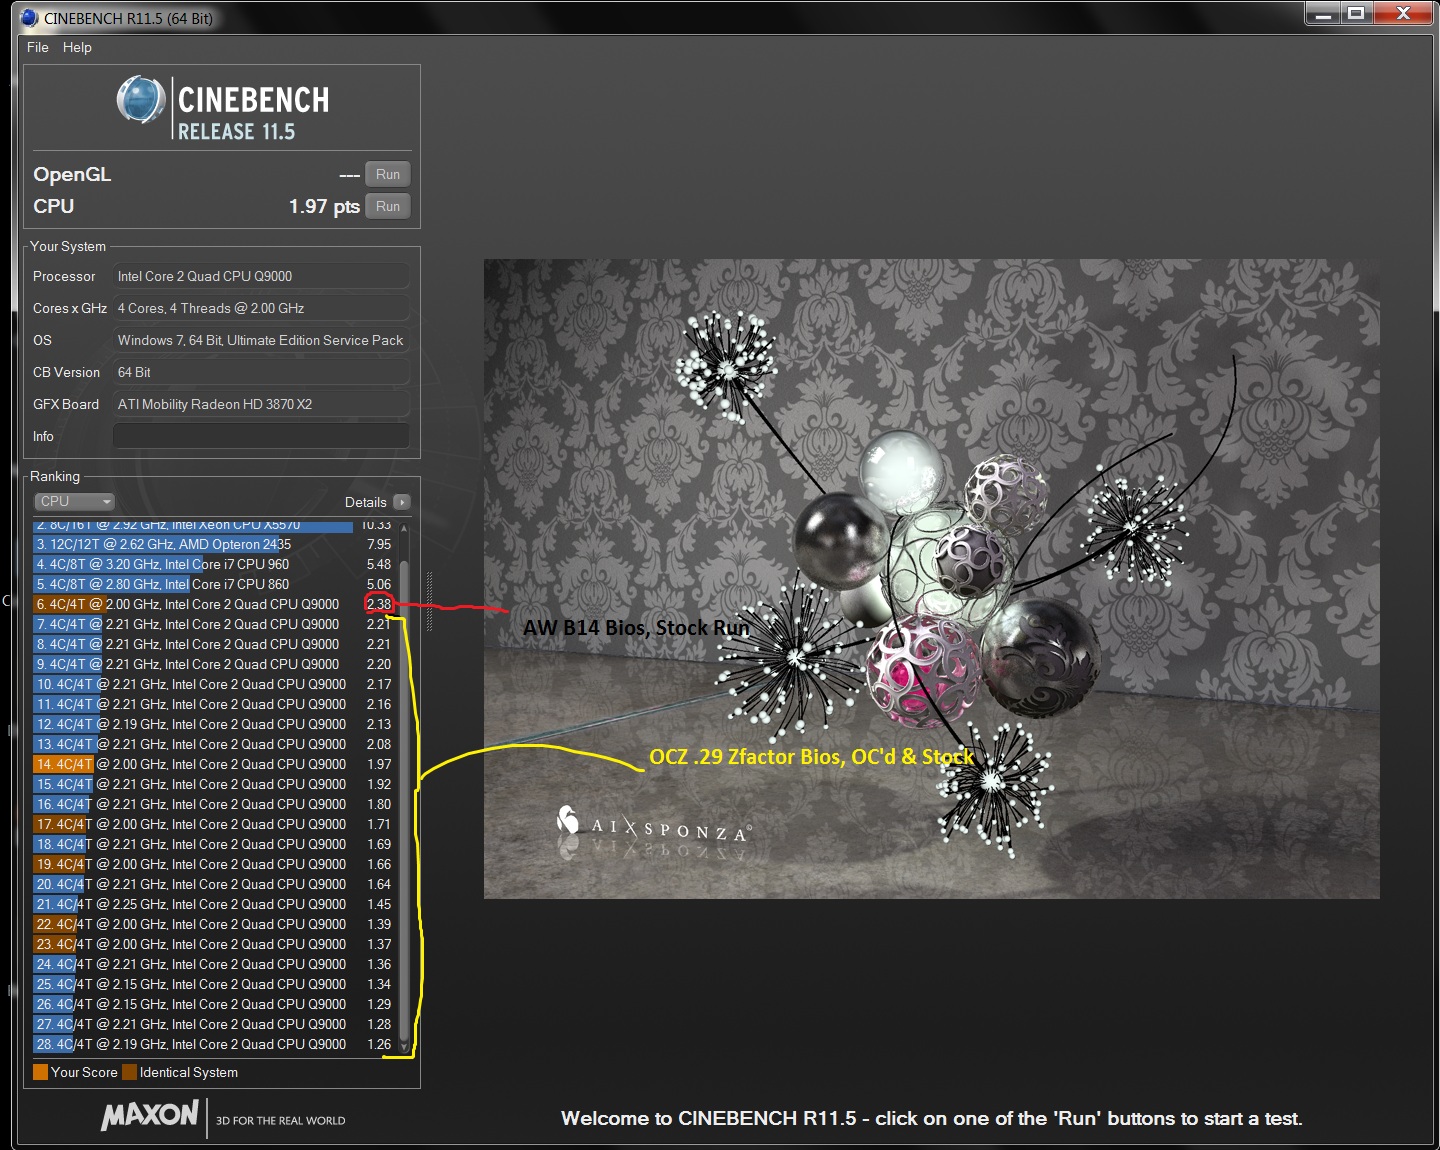Viewport: 1440px width, 1150px height.
Task: Start the CPU benchmark with Run
Action: tap(387, 206)
